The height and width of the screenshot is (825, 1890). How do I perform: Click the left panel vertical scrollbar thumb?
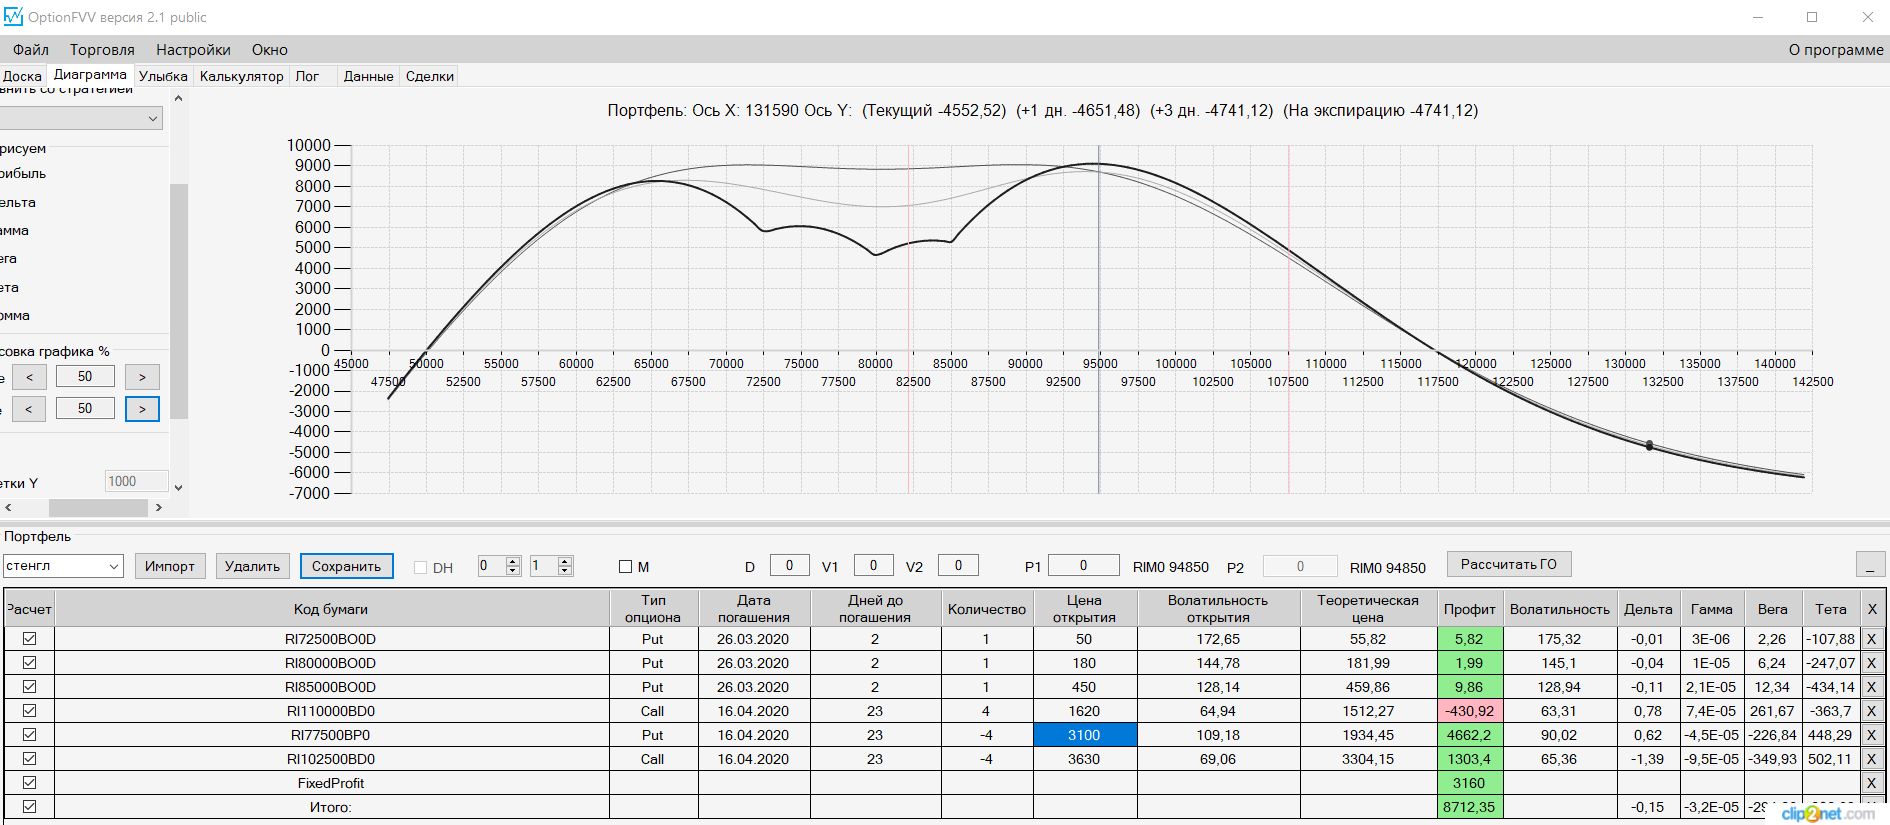[178, 300]
